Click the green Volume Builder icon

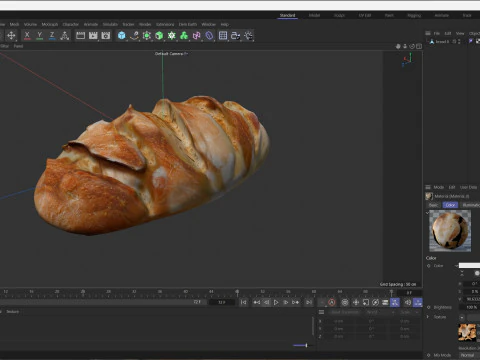pos(184,35)
